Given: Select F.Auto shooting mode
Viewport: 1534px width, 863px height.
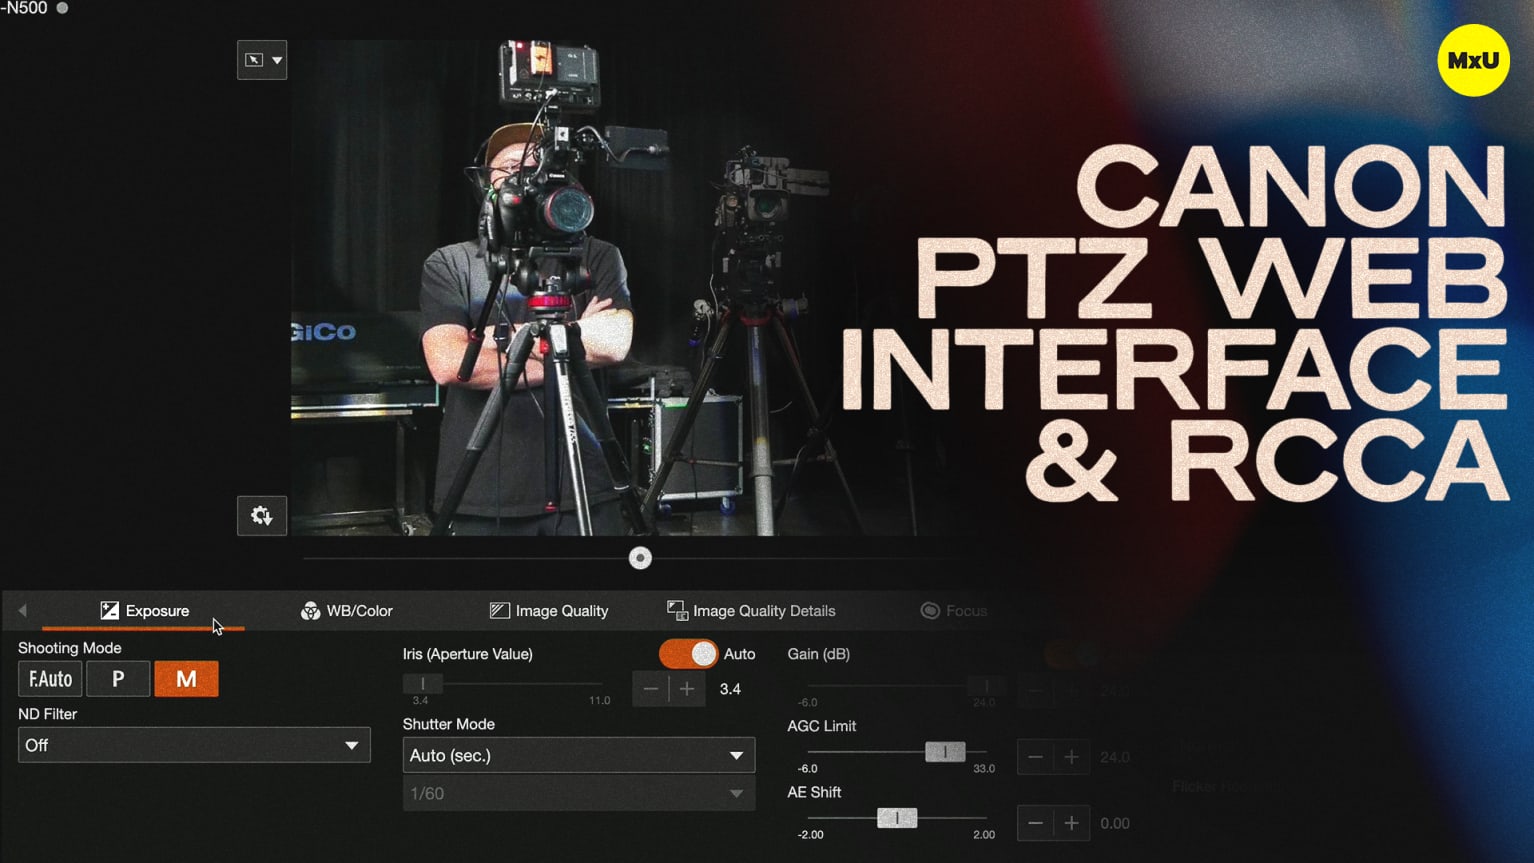Looking at the screenshot, I should click(49, 678).
